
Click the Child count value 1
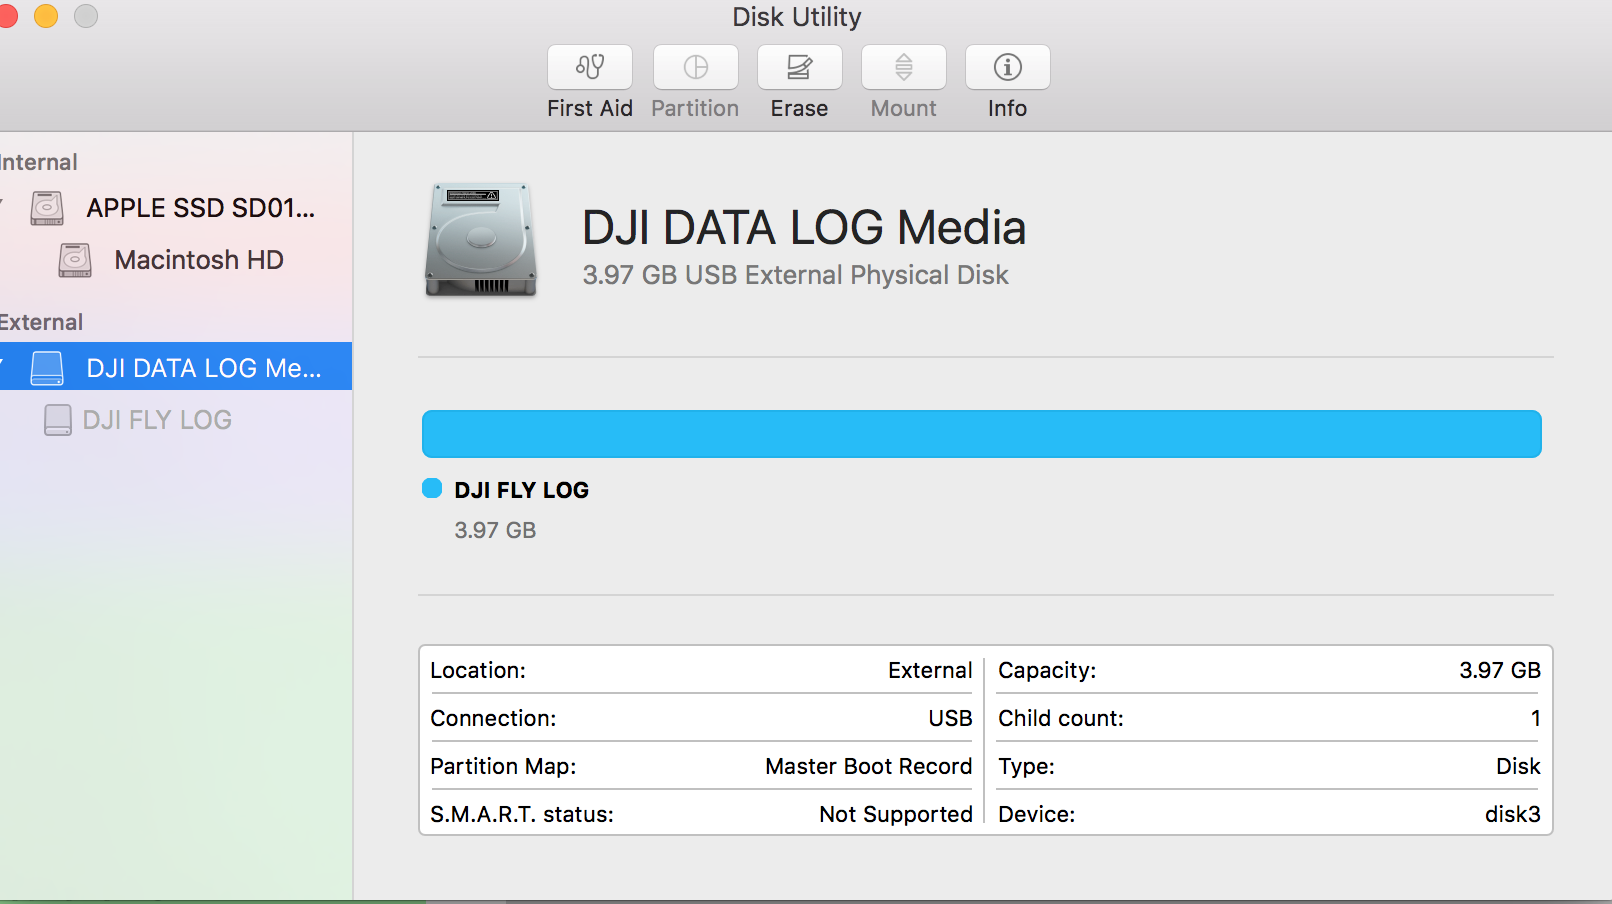pos(1536,718)
